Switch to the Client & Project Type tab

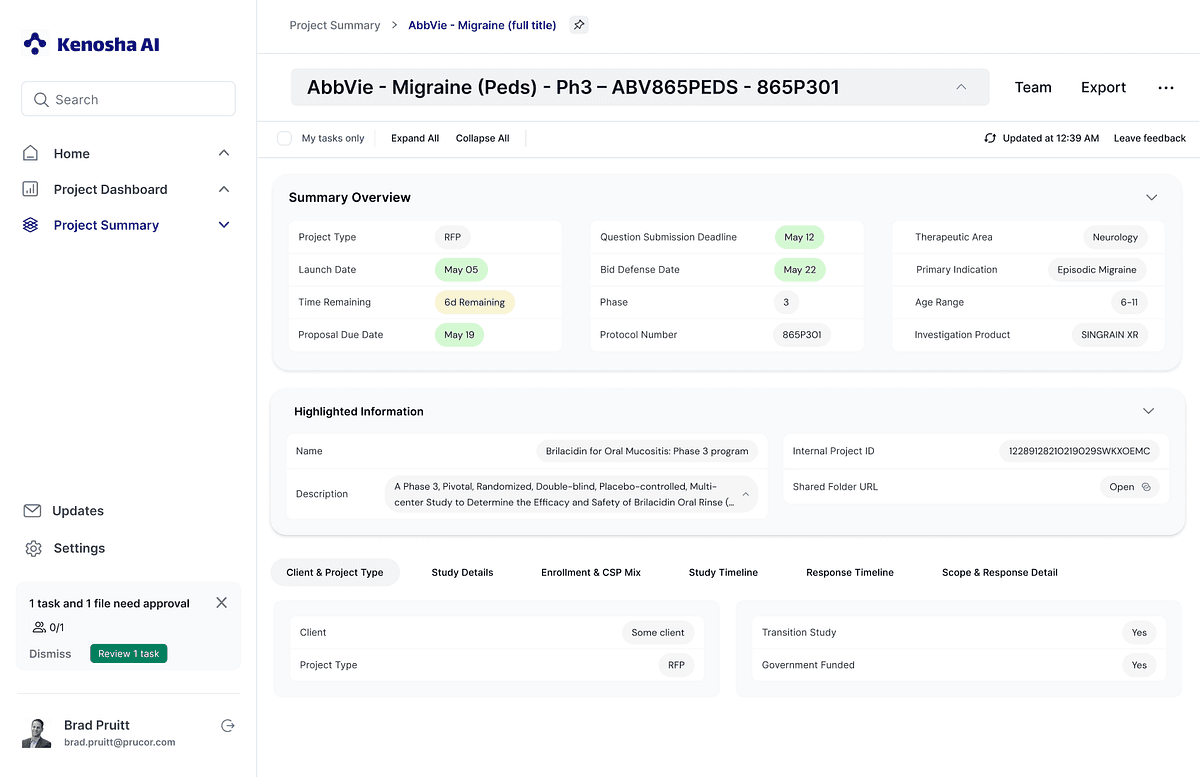pyautogui.click(x=335, y=572)
